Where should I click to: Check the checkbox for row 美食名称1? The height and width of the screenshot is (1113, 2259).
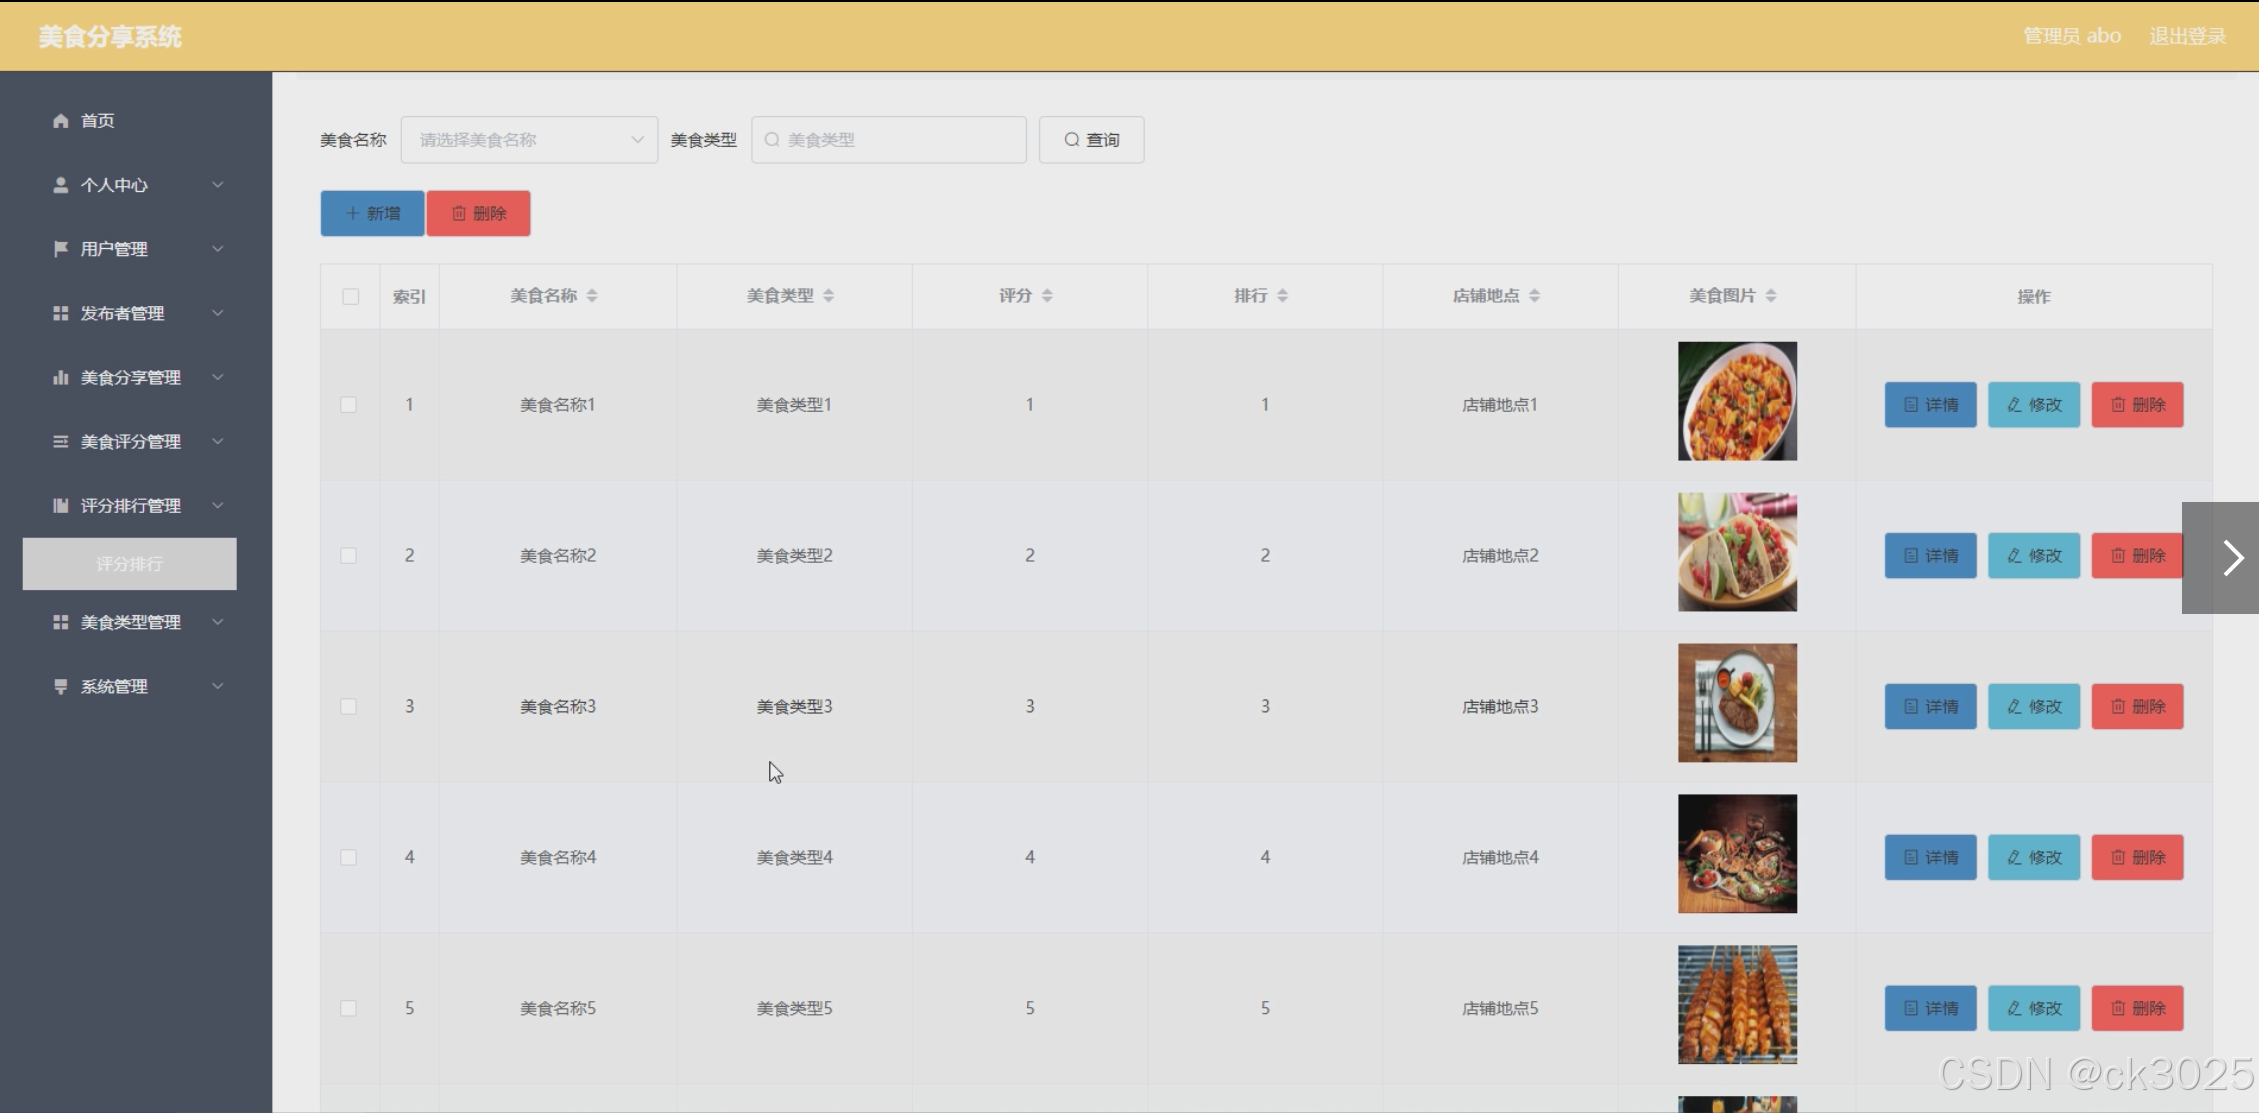coord(348,405)
